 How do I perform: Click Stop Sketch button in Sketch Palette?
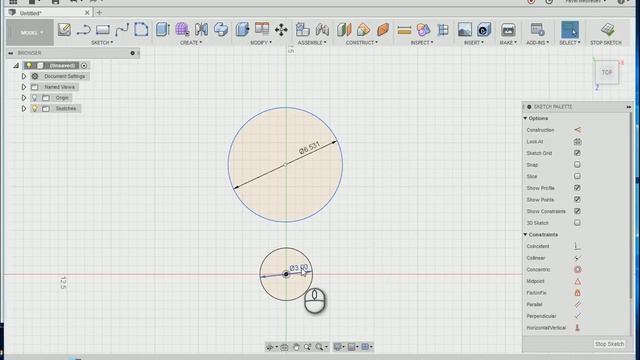point(609,344)
